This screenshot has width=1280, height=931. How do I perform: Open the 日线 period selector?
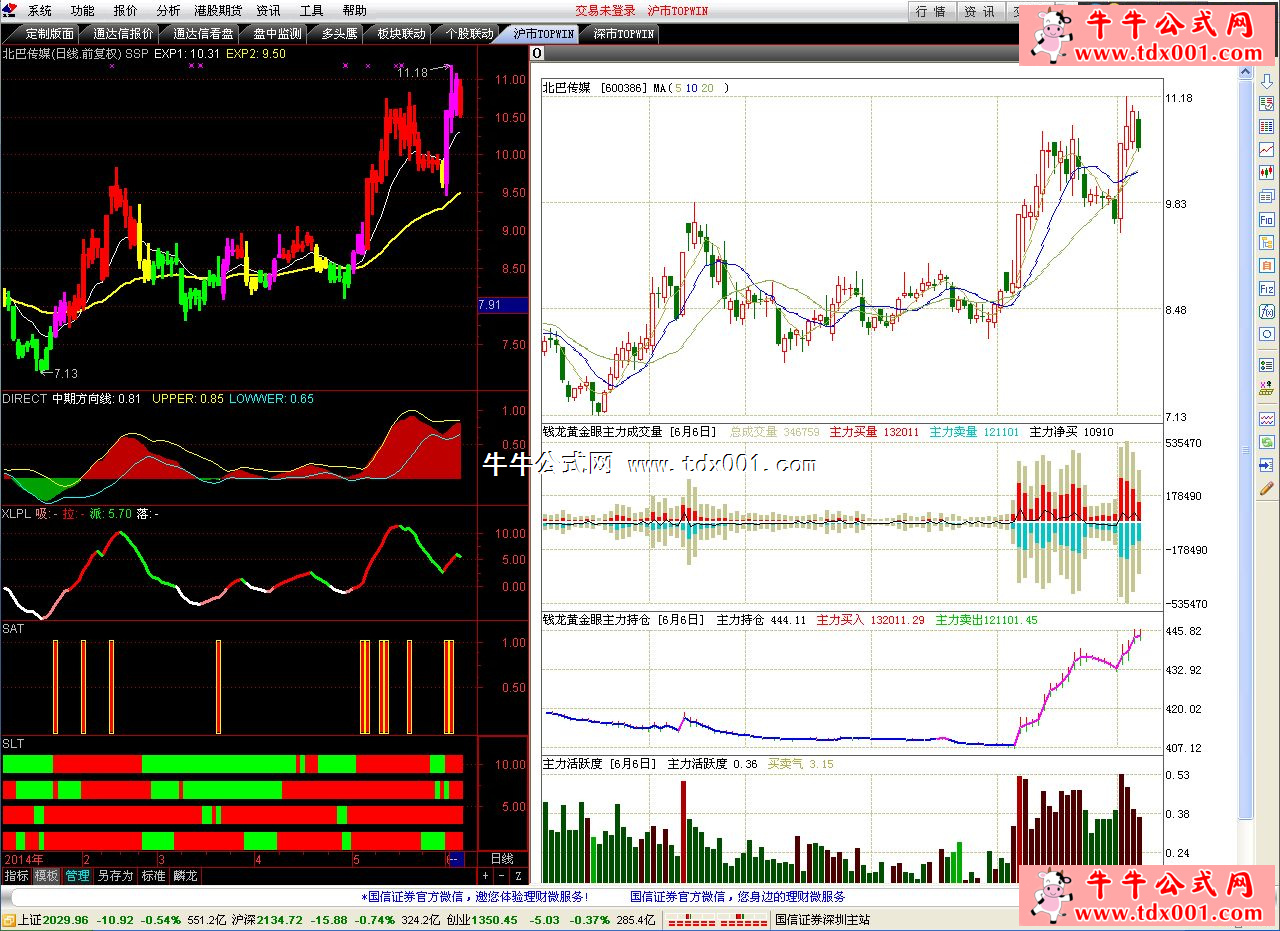501,858
